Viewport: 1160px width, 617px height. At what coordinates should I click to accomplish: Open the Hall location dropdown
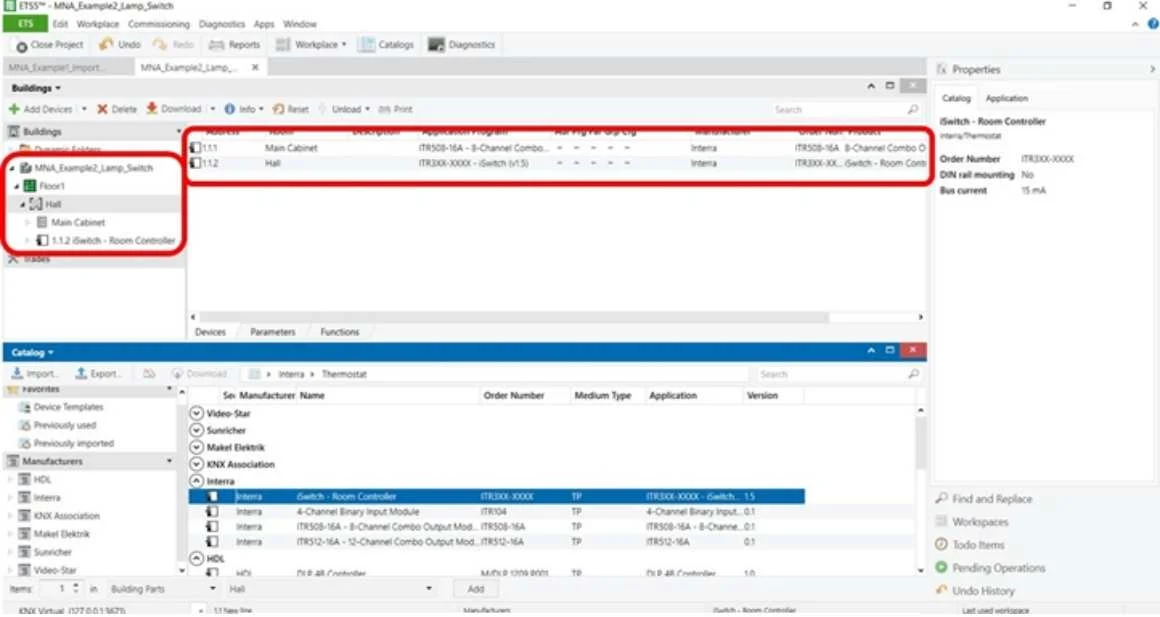(330, 589)
